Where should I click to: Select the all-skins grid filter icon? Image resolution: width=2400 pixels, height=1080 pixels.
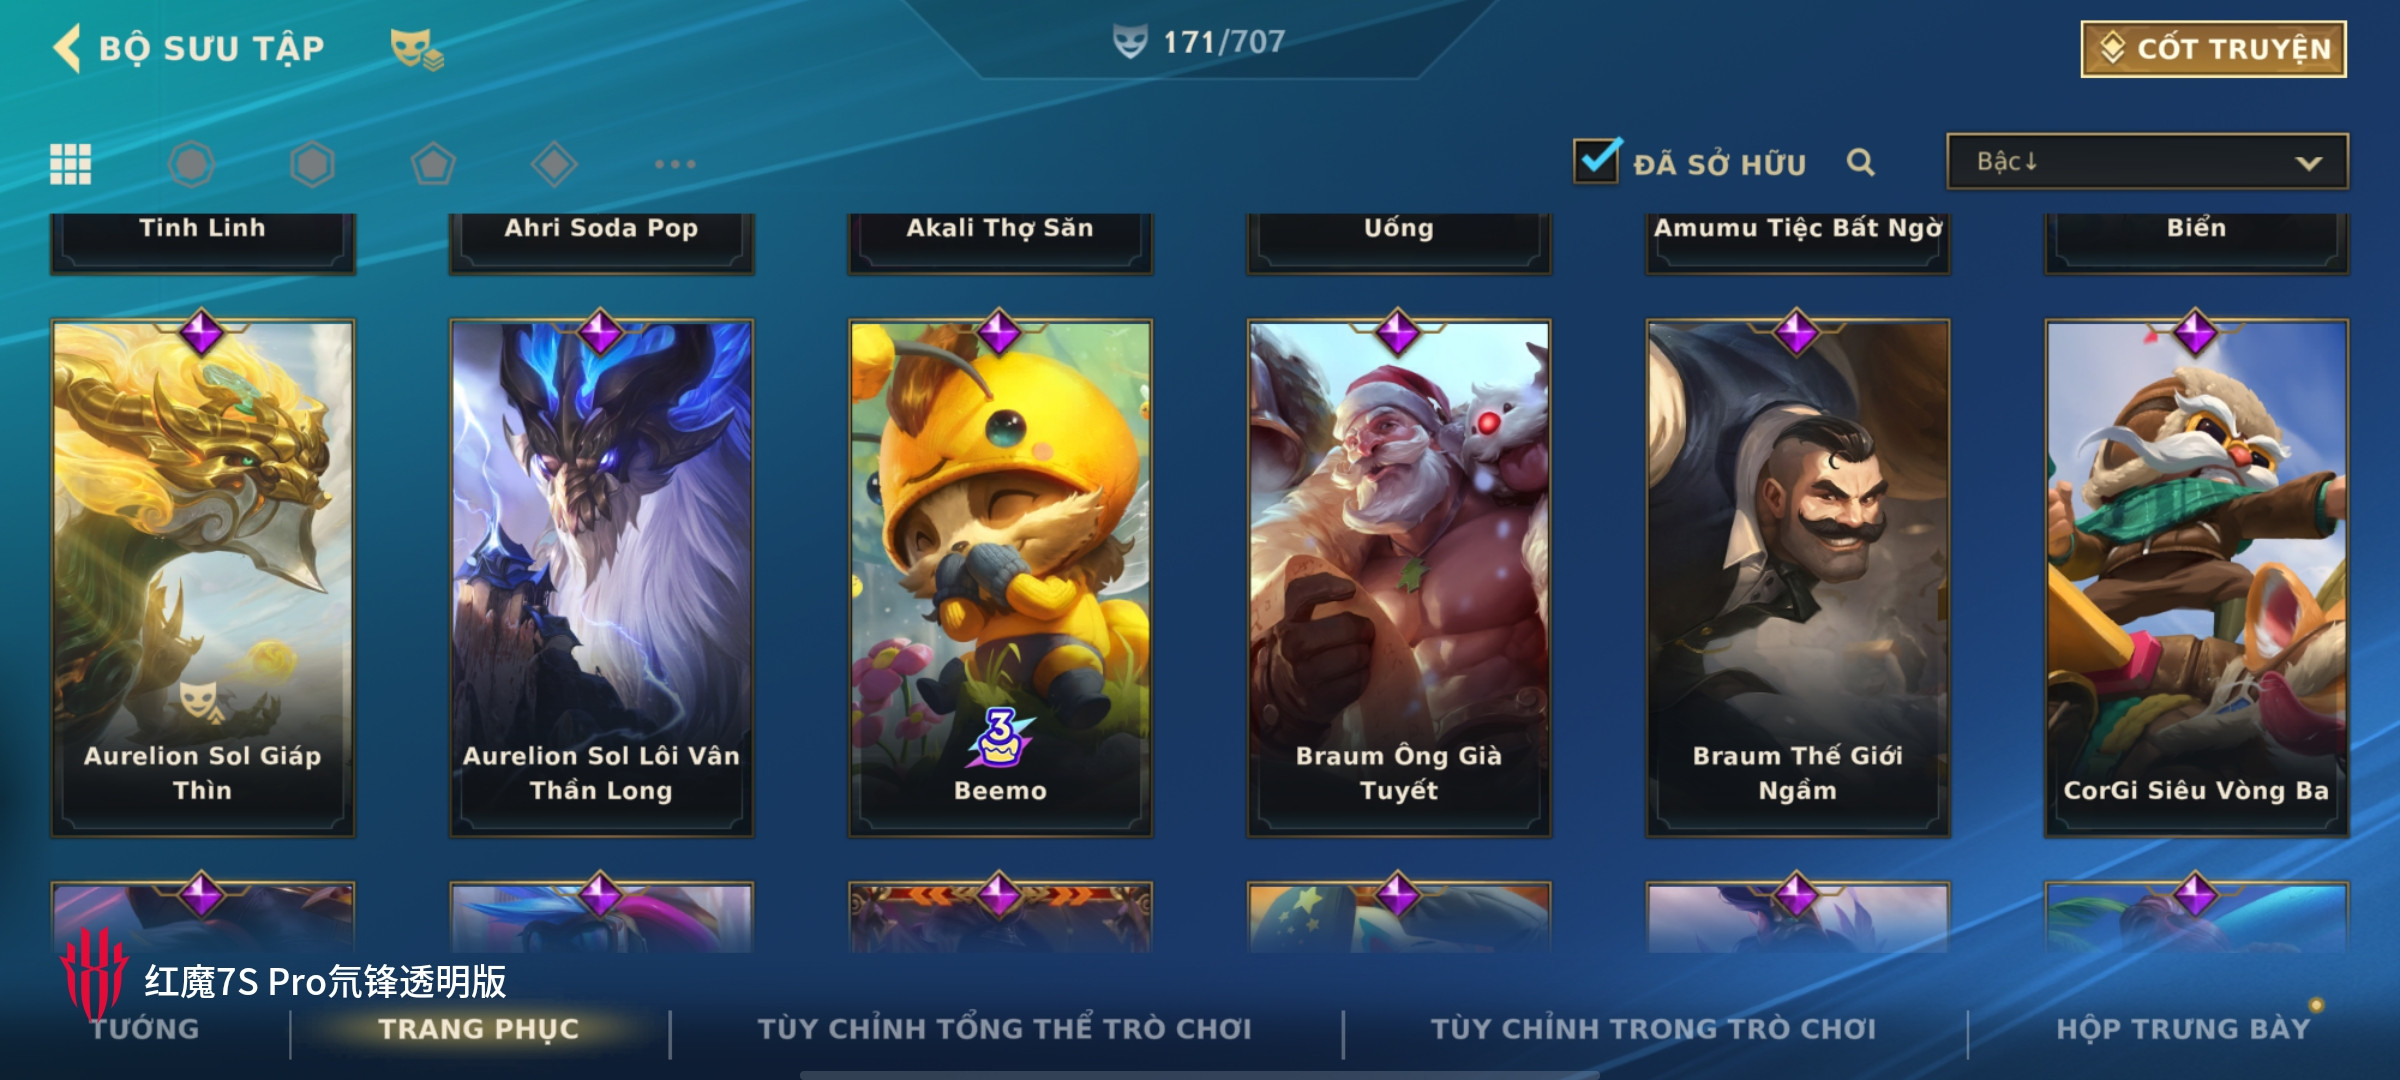tap(71, 164)
